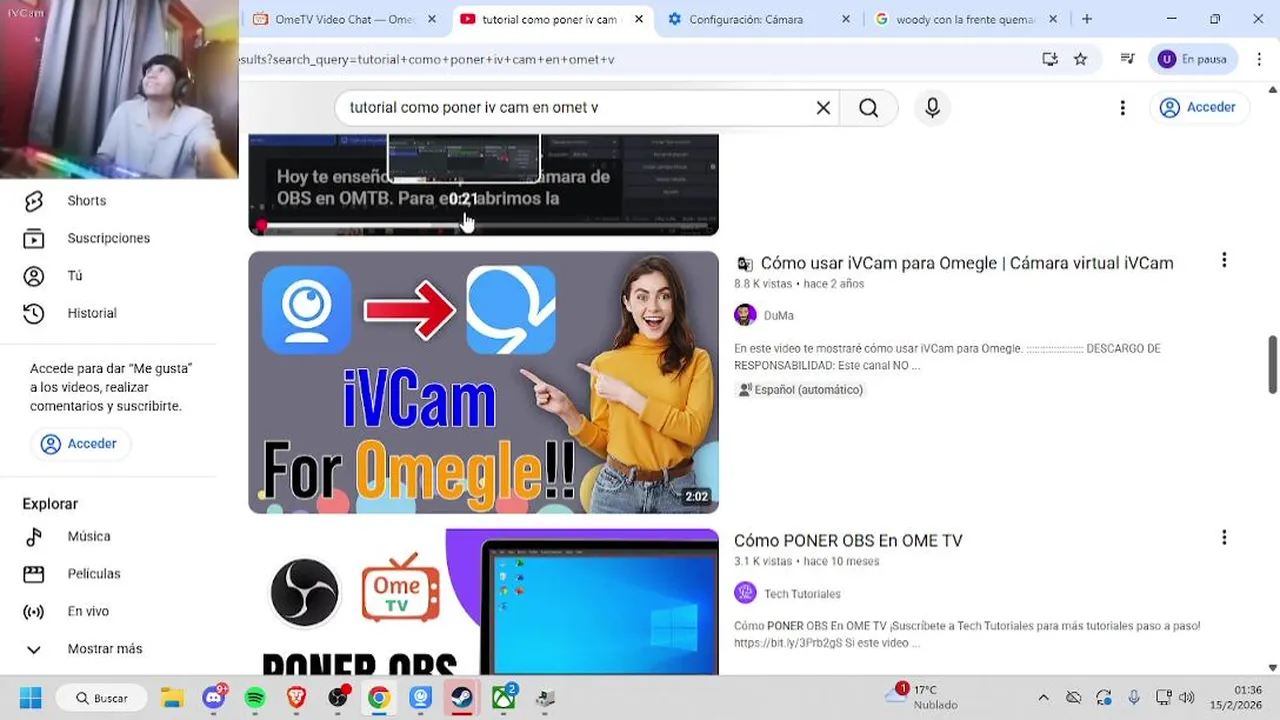Screen dimensions: 1280x720
Task: Click the microphone icon in system tray
Action: click(x=1134, y=698)
